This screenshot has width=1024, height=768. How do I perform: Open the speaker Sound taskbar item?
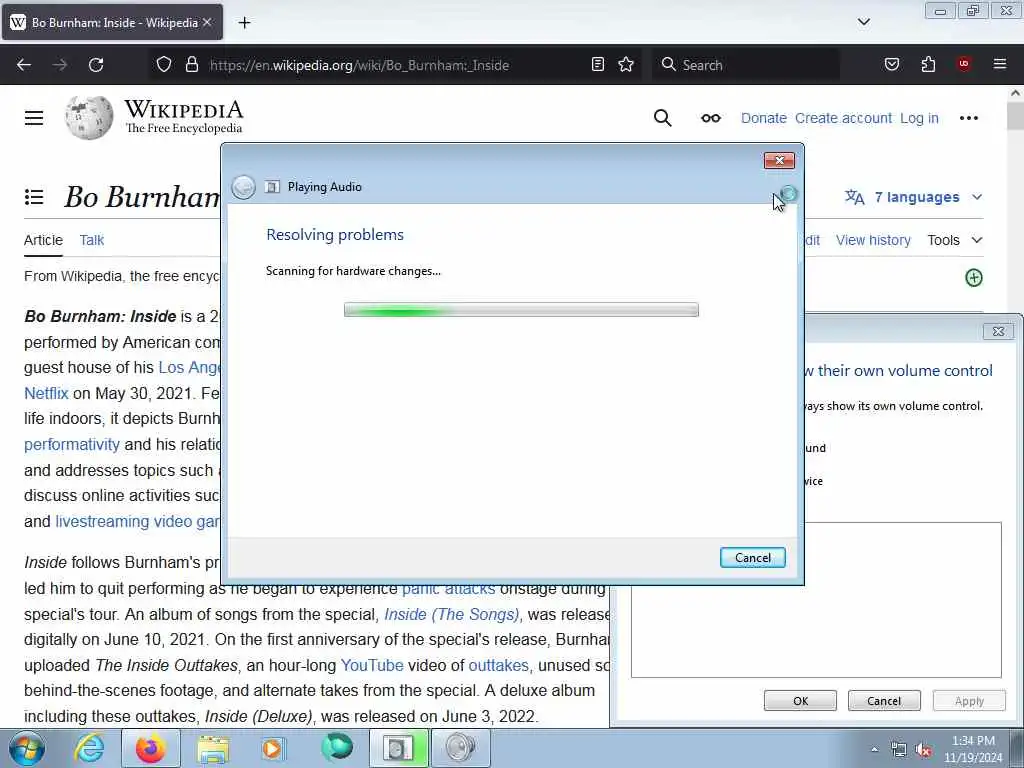461,748
